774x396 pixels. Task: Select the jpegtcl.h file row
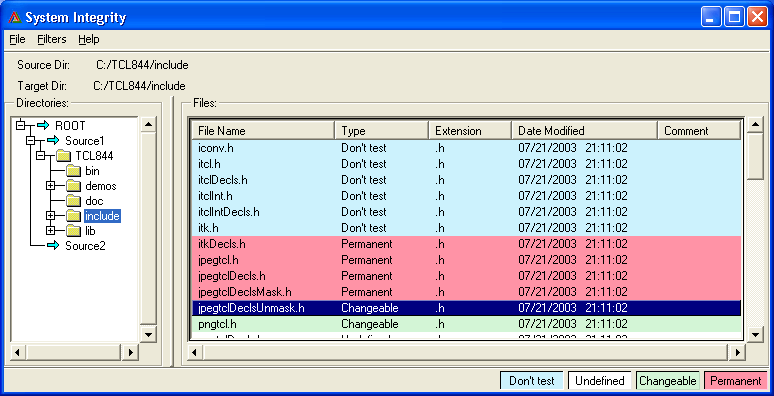pyautogui.click(x=466, y=260)
